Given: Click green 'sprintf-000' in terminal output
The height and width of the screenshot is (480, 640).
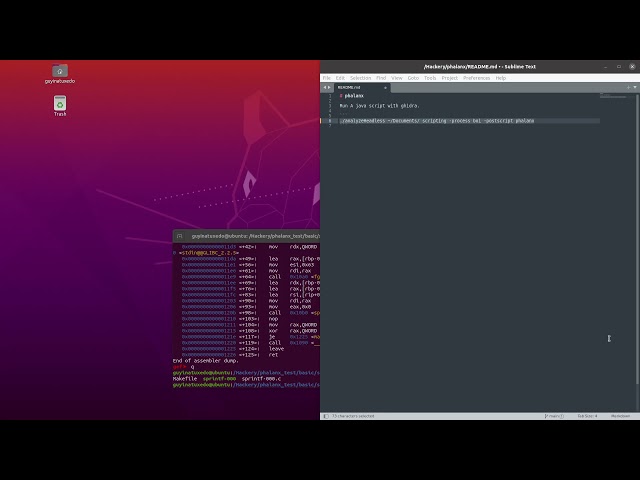Looking at the screenshot, I should pos(219,379).
